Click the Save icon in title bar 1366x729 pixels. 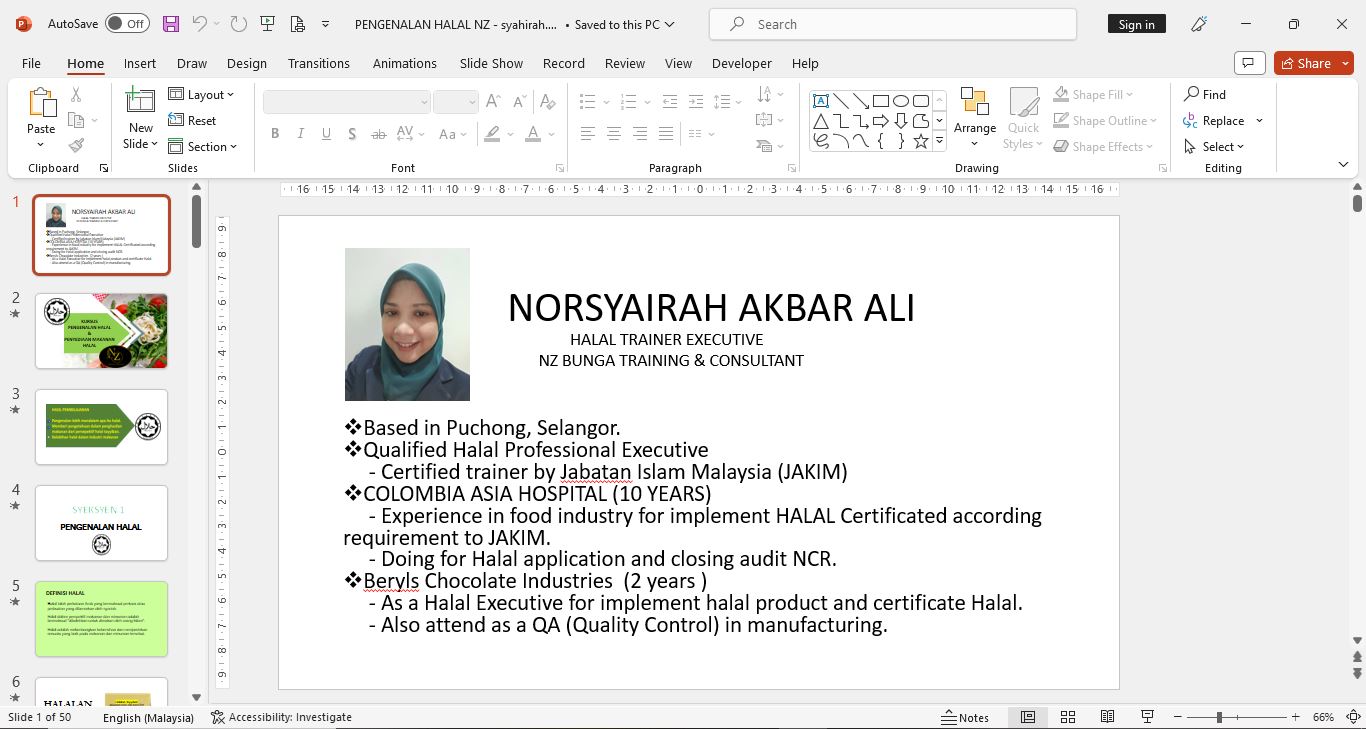171,24
